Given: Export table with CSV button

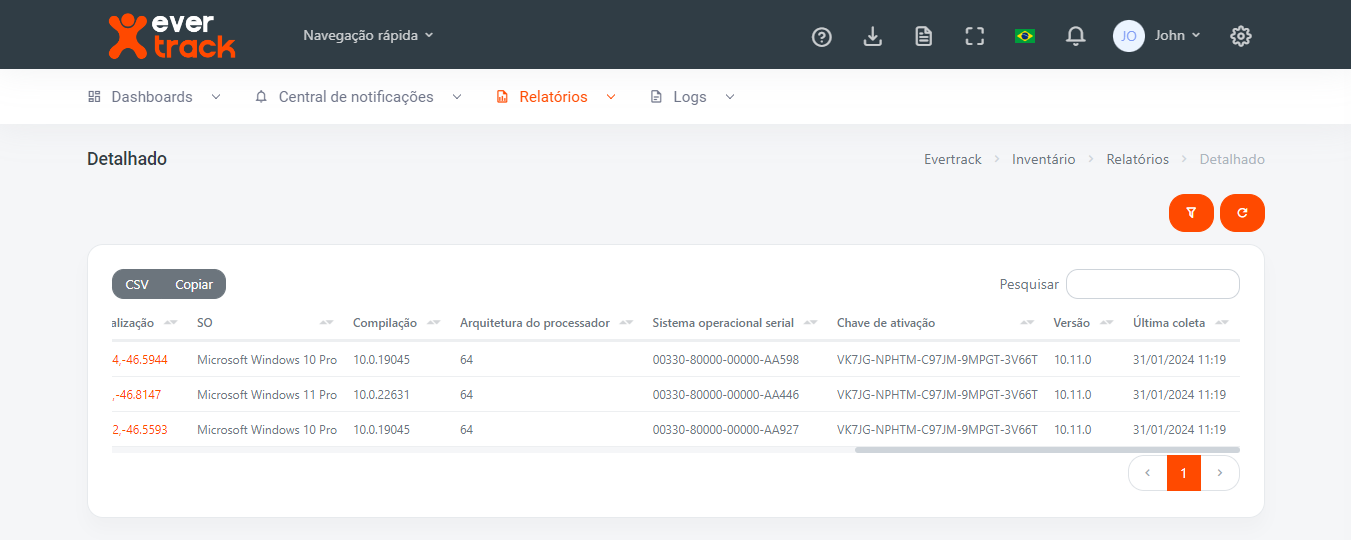Looking at the screenshot, I should click(137, 284).
